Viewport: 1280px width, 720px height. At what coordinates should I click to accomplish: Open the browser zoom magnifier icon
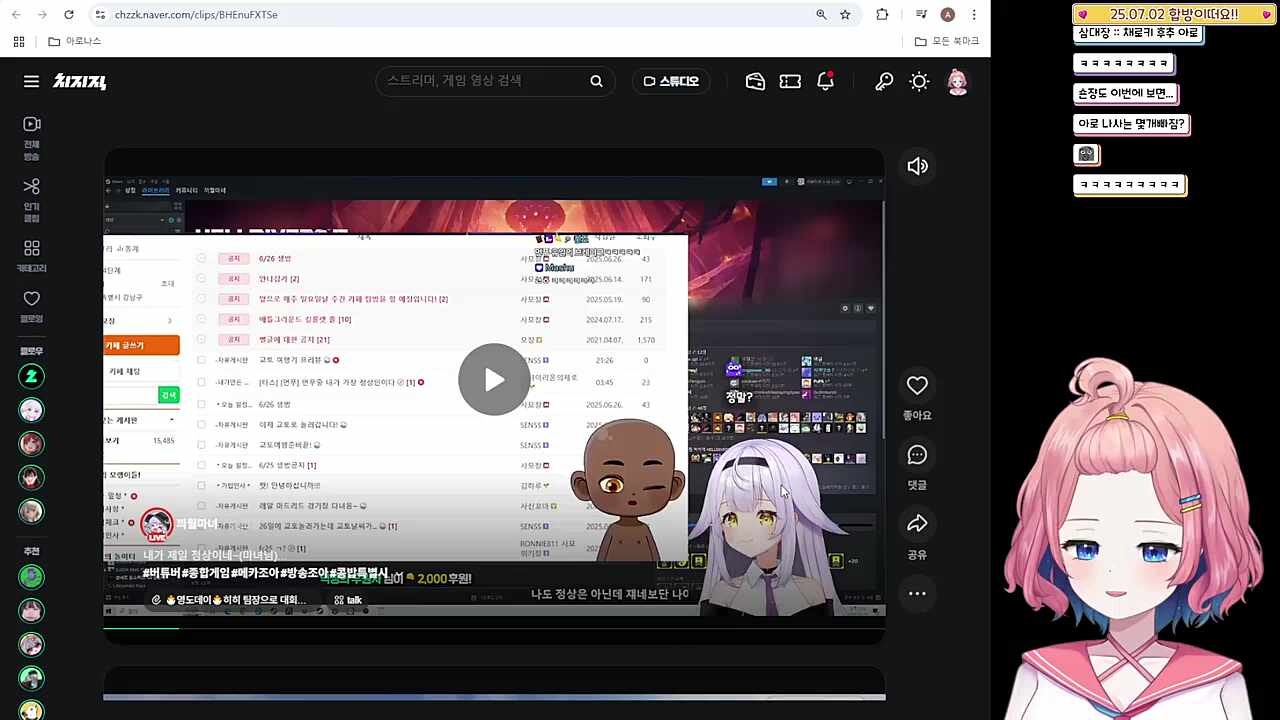click(821, 15)
